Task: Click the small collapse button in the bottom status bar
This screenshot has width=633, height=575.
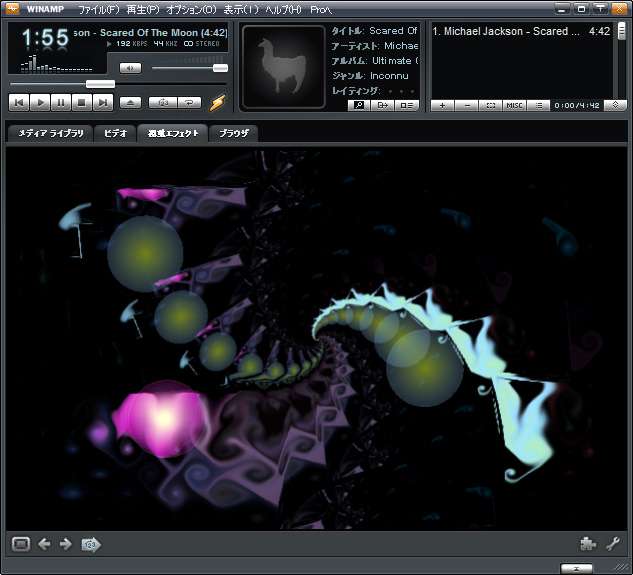Action: coord(576,569)
